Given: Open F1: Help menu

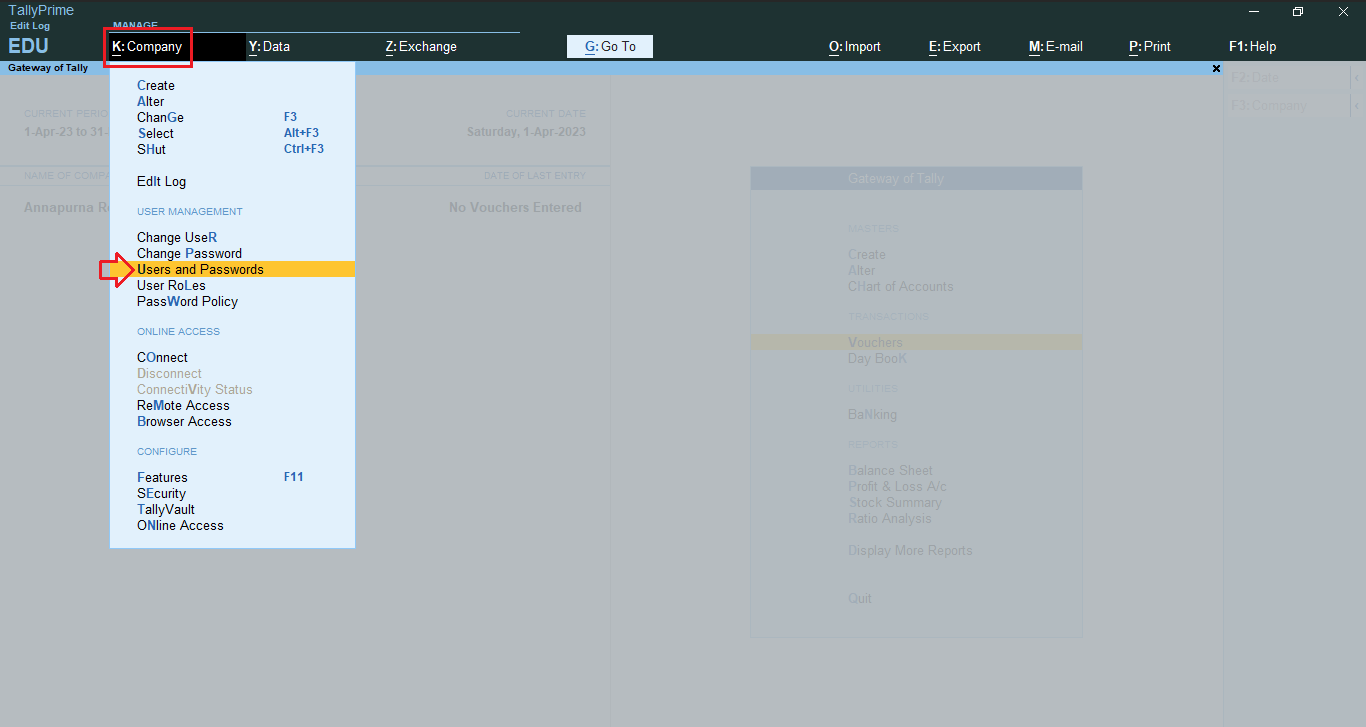Looking at the screenshot, I should (1253, 46).
